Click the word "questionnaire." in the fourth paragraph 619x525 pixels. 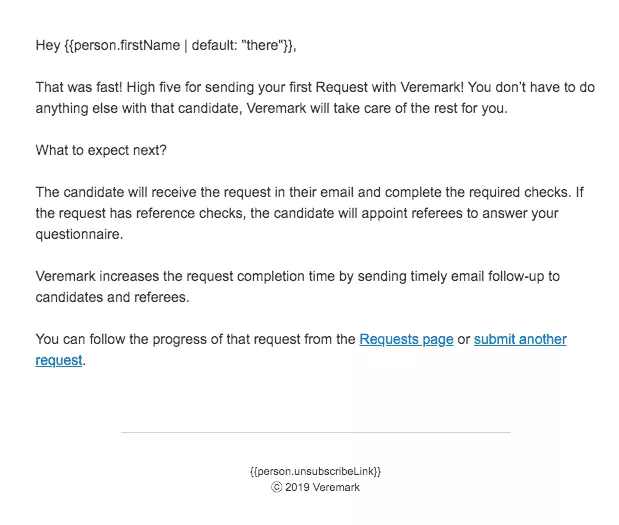coord(79,234)
